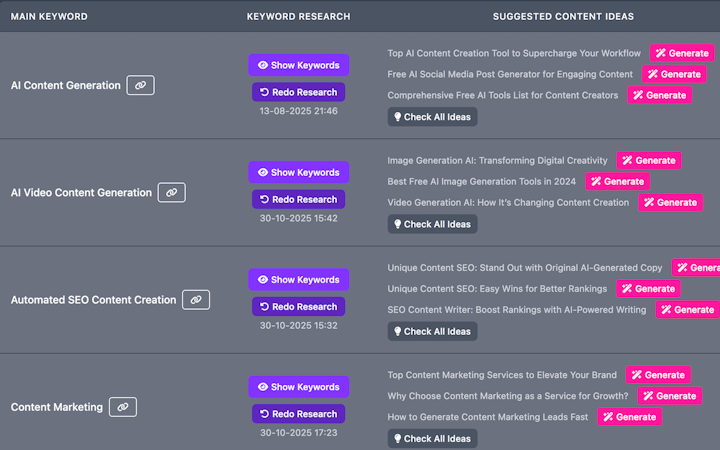Click link icon beside AI Video Content Generation
The width and height of the screenshot is (720, 450).
[x=172, y=192]
